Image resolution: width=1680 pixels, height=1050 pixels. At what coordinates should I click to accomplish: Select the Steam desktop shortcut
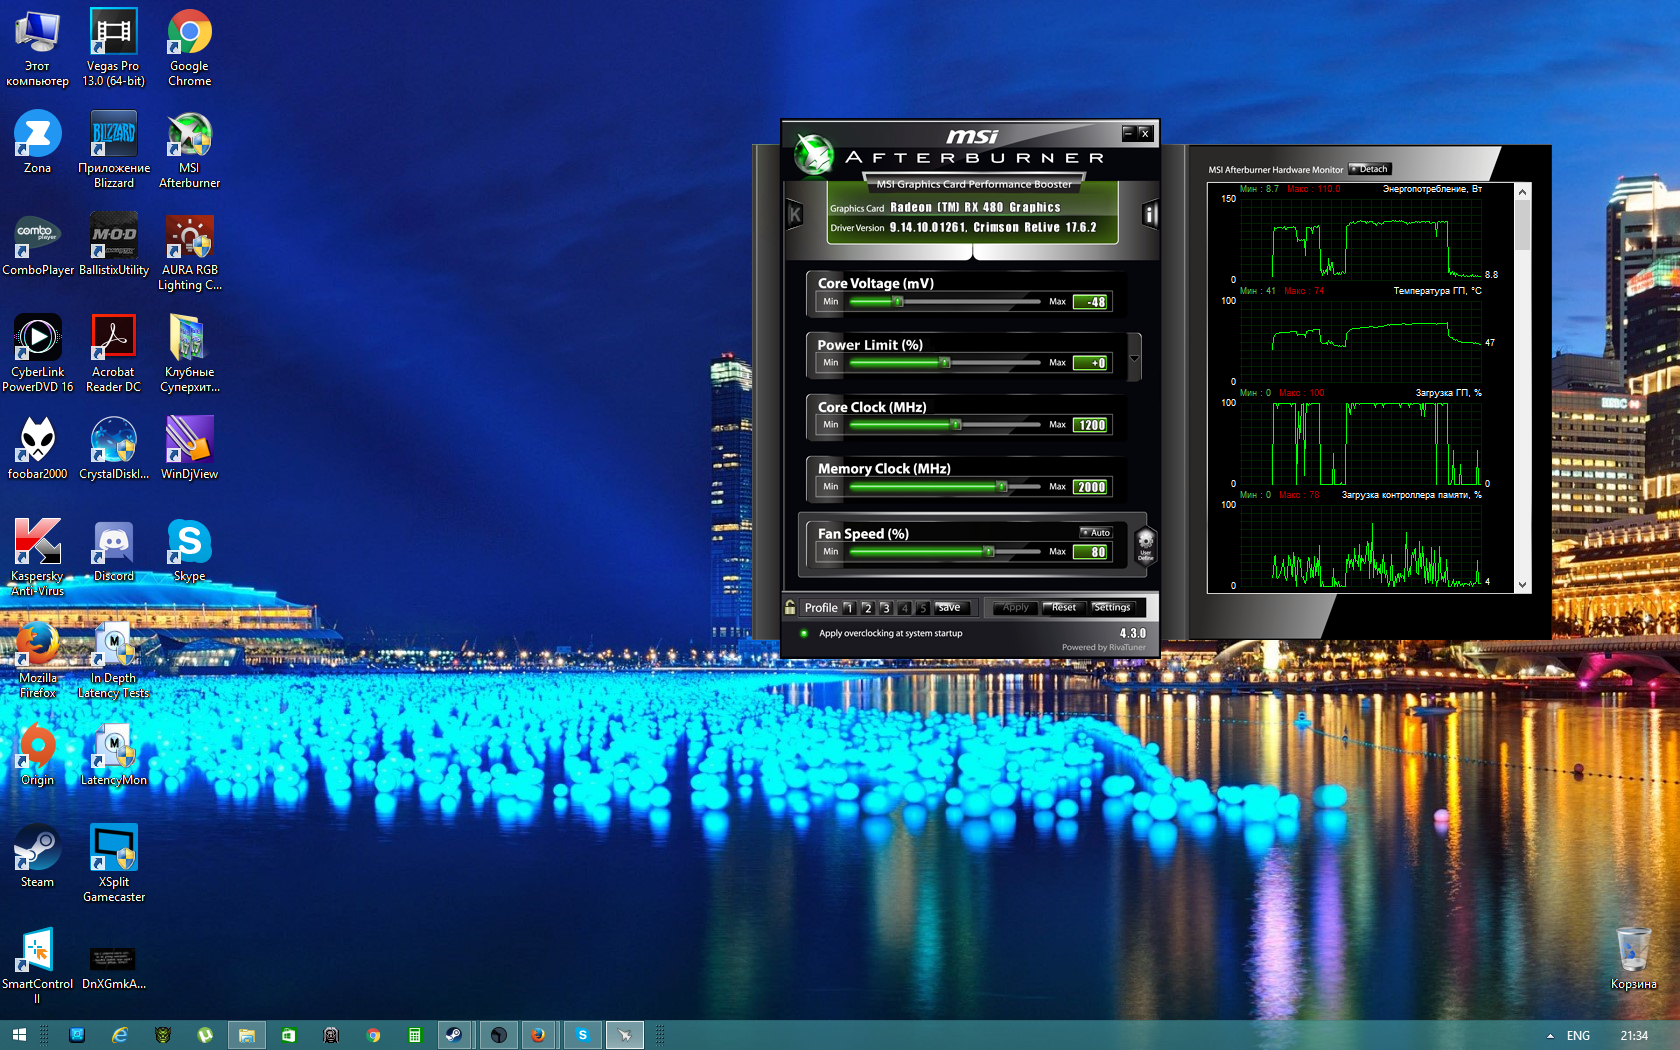[37, 857]
